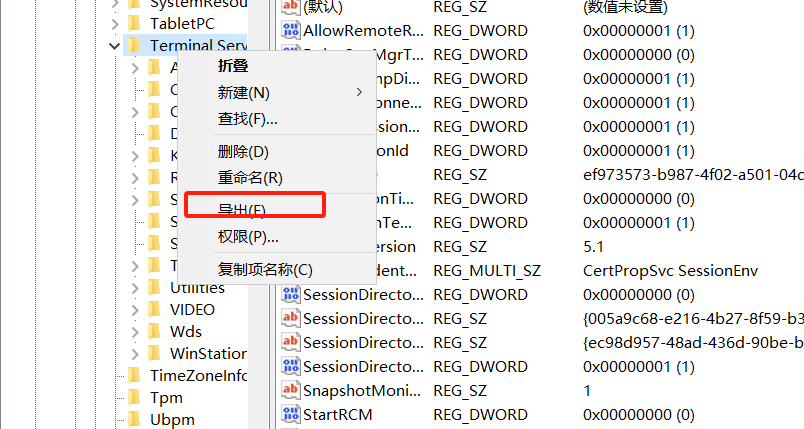Viewport: 804px width, 429px height.
Task: Click icon of SessionDirecto... row valued 0x00000001 (1)
Action: click(x=290, y=366)
